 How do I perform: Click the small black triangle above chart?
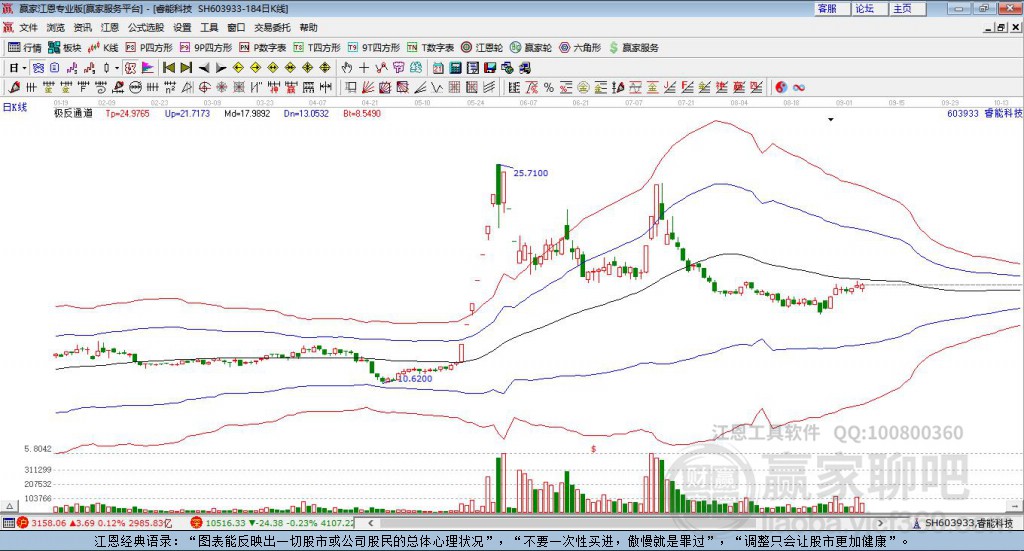[831, 119]
